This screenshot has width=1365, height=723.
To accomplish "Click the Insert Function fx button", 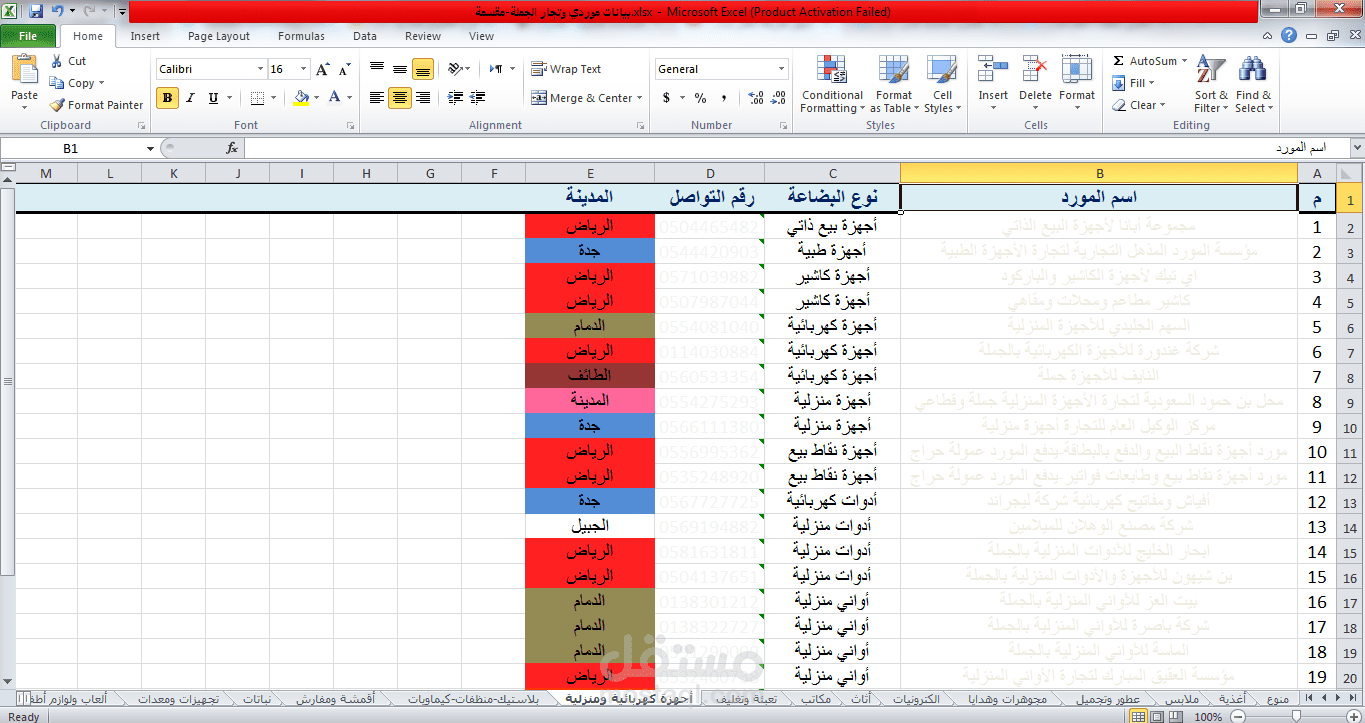I will click(x=232, y=148).
